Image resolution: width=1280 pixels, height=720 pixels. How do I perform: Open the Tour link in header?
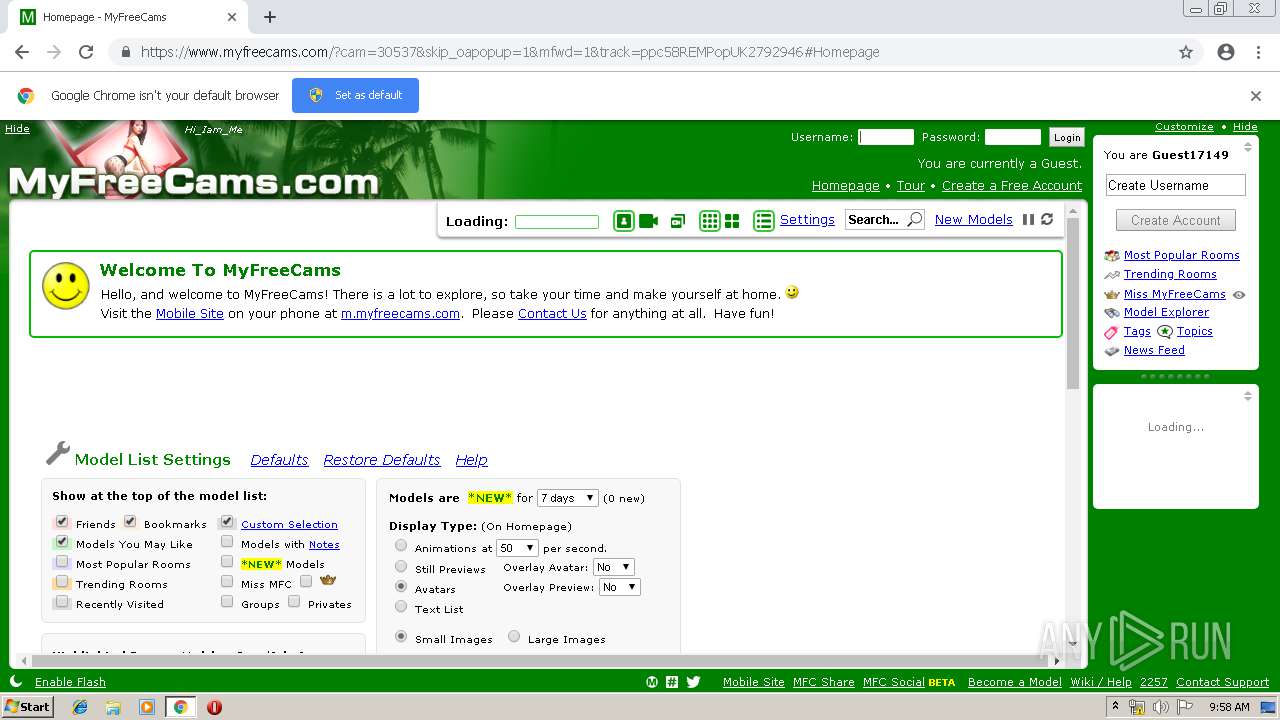911,186
